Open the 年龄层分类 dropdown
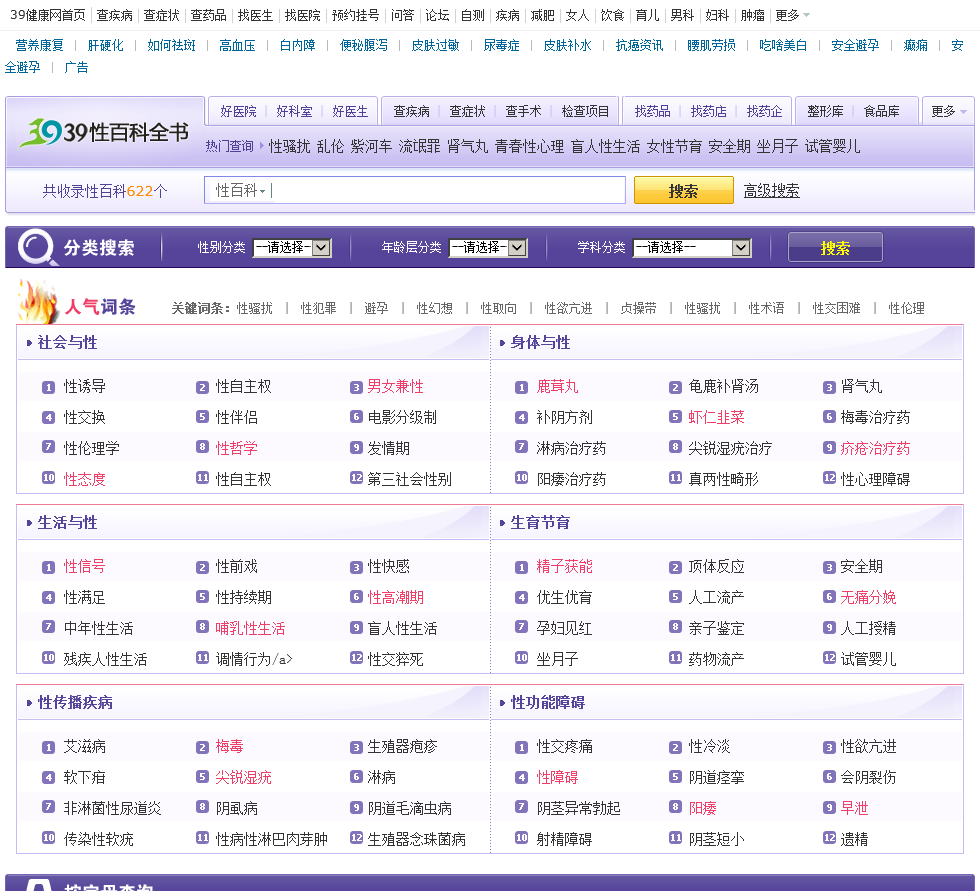 tap(487, 248)
